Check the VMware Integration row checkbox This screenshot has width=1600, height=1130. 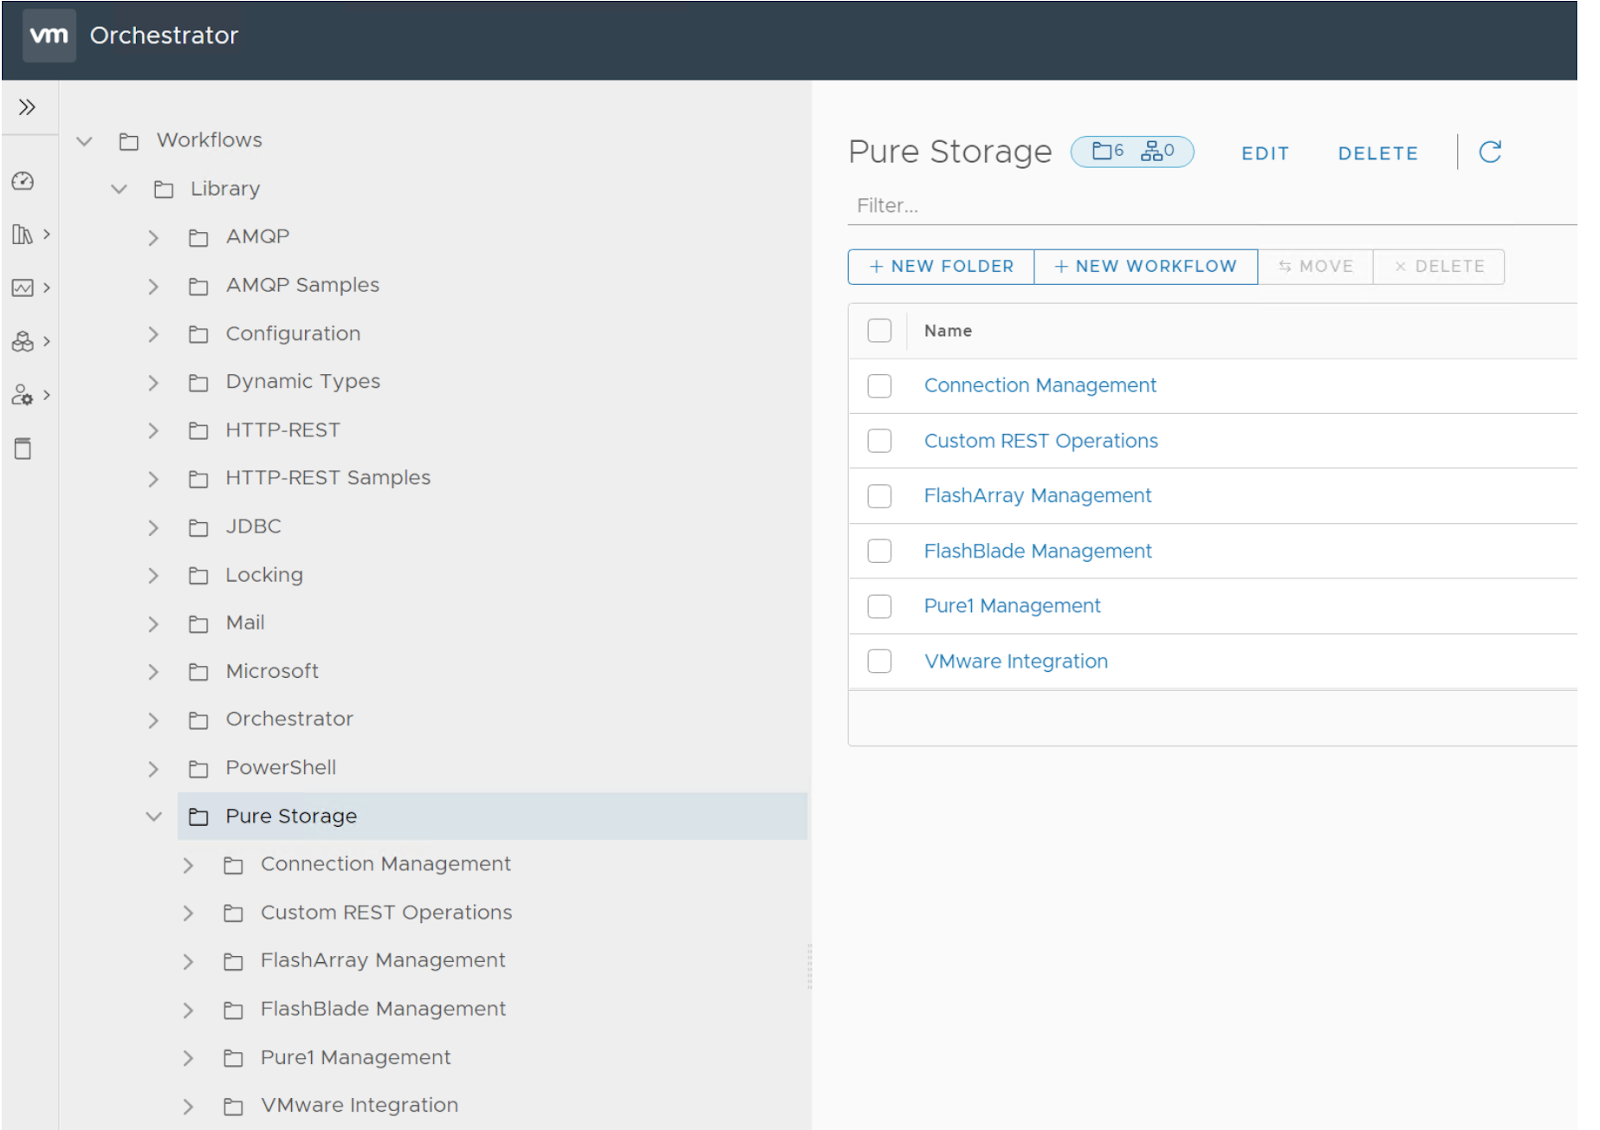coord(879,661)
